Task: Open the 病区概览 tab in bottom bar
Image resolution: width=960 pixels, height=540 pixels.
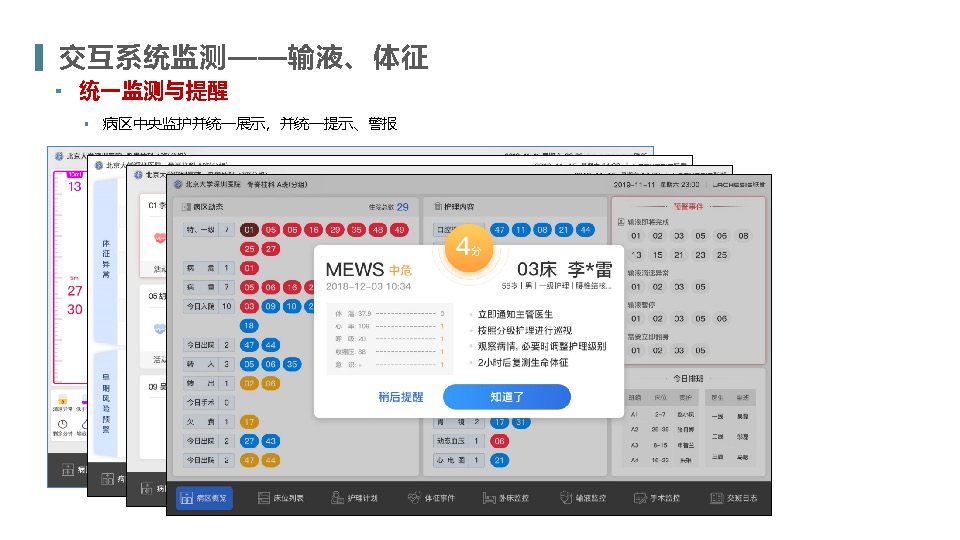Action: click(x=204, y=498)
